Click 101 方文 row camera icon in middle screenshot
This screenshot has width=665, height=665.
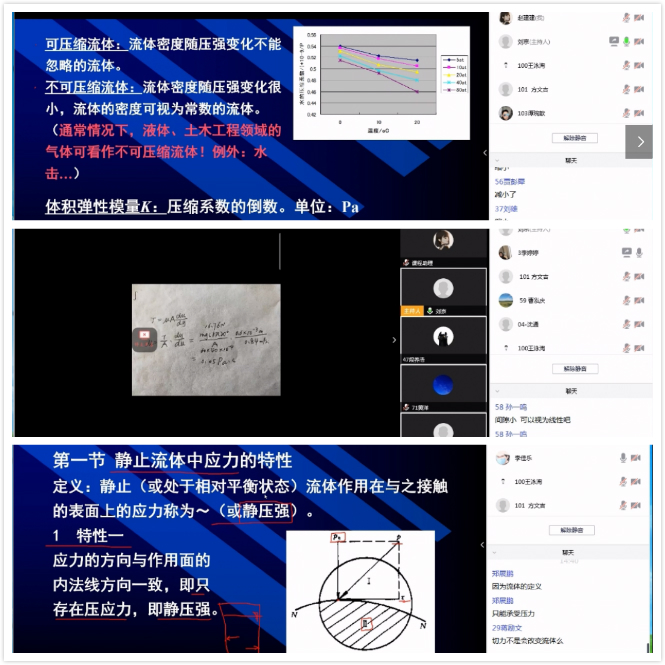pos(639,277)
